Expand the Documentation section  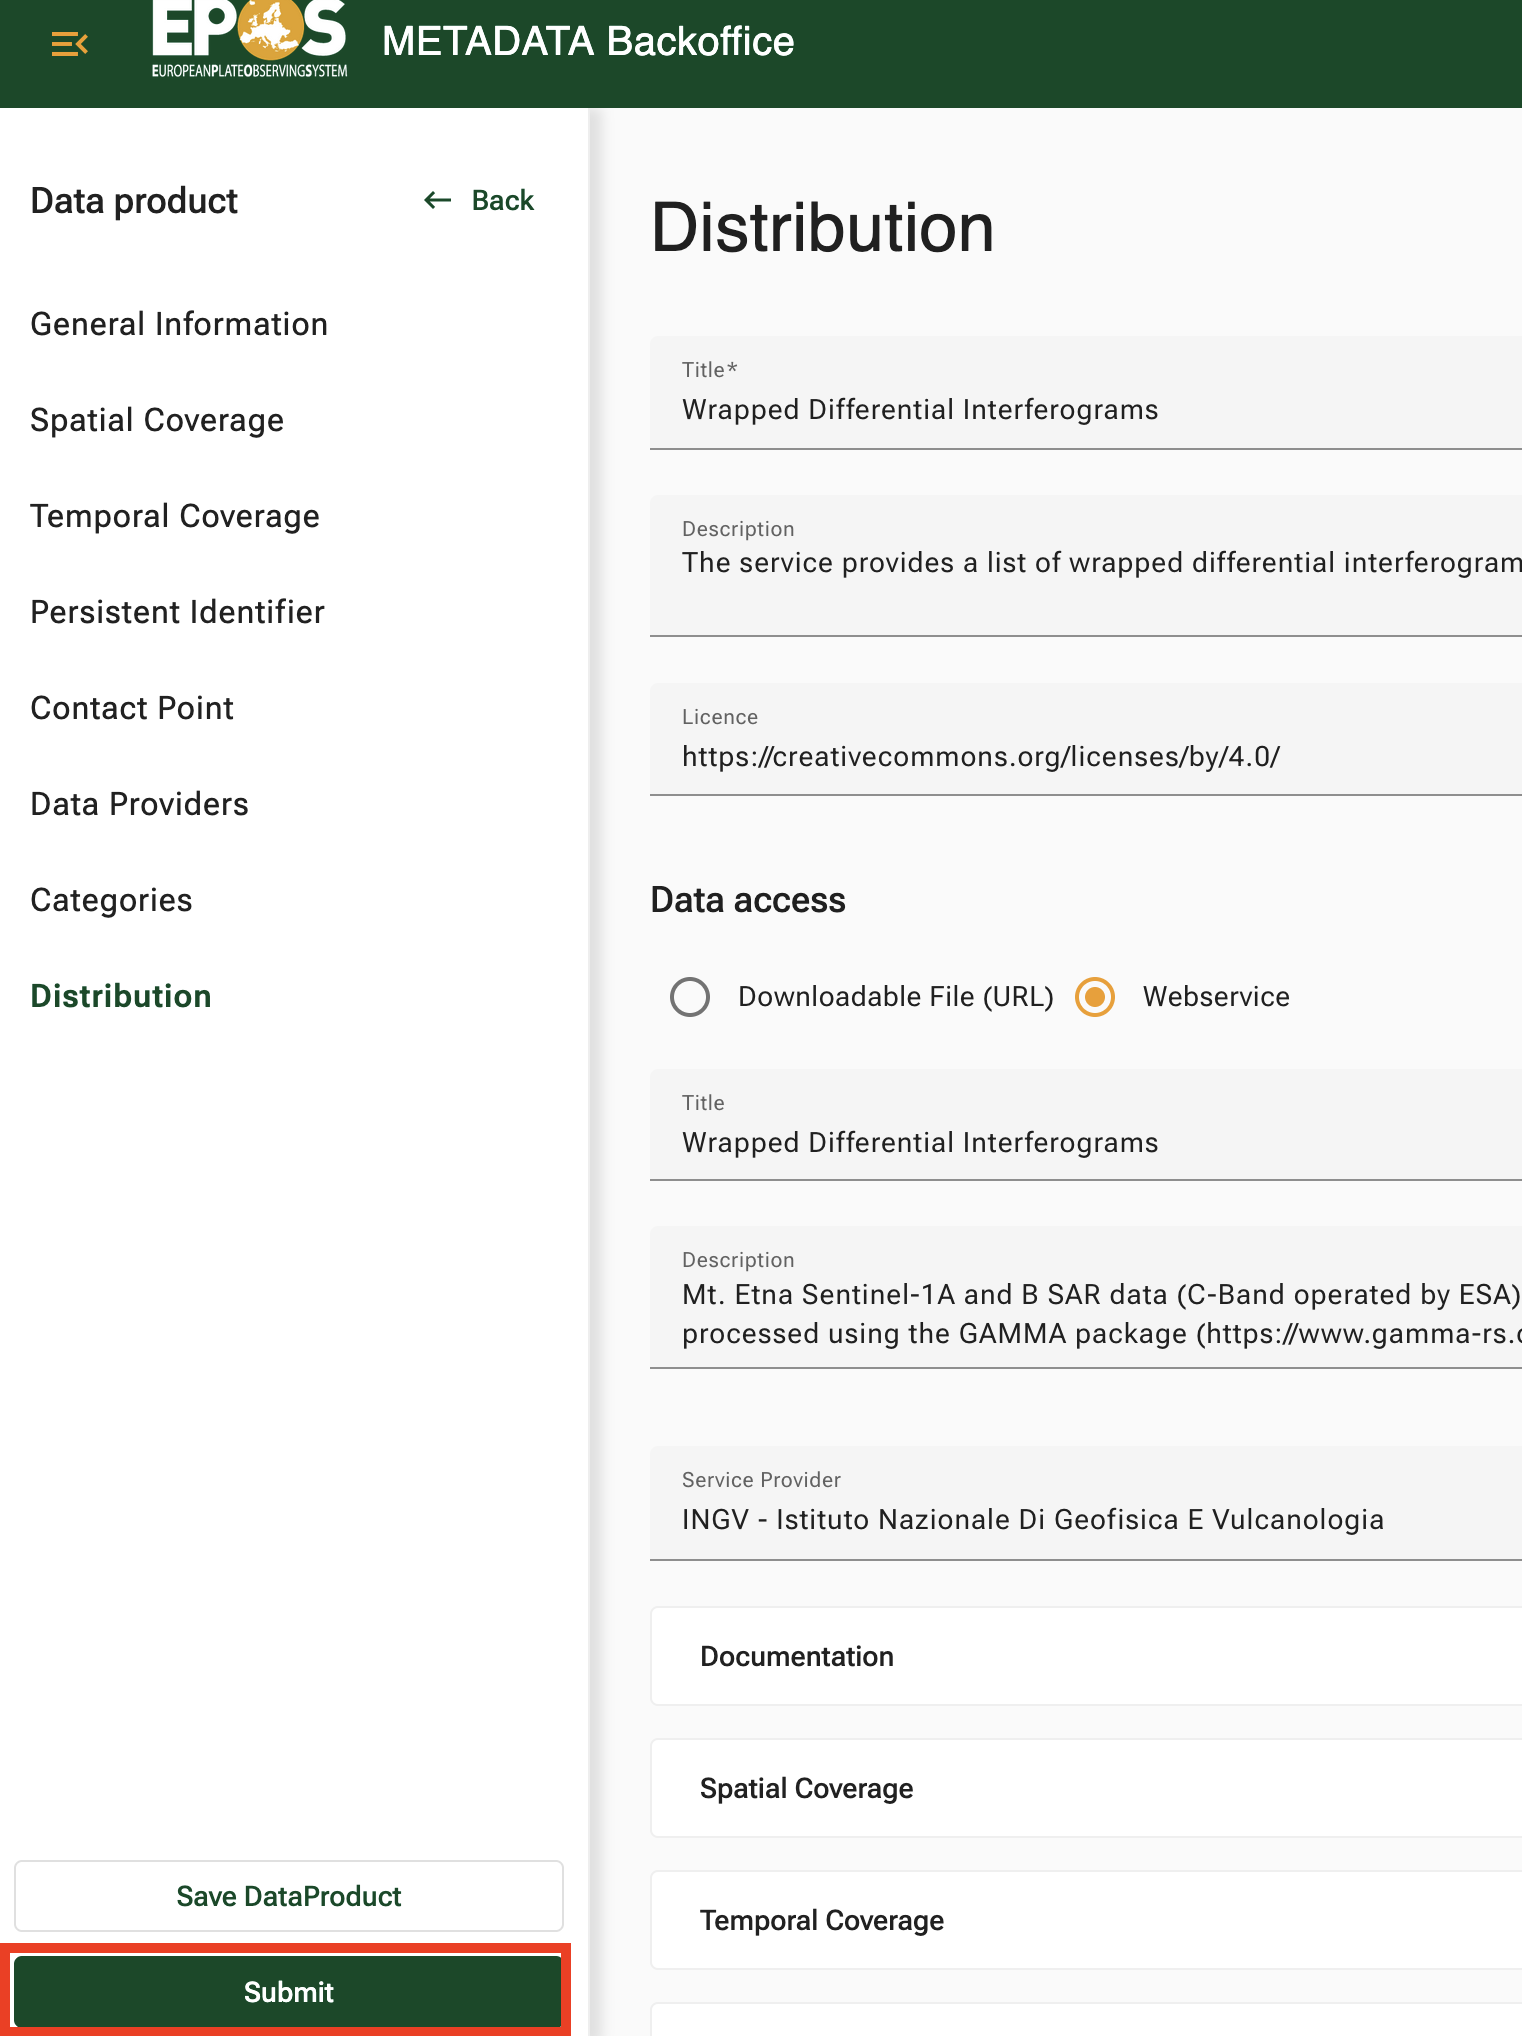1085,1657
